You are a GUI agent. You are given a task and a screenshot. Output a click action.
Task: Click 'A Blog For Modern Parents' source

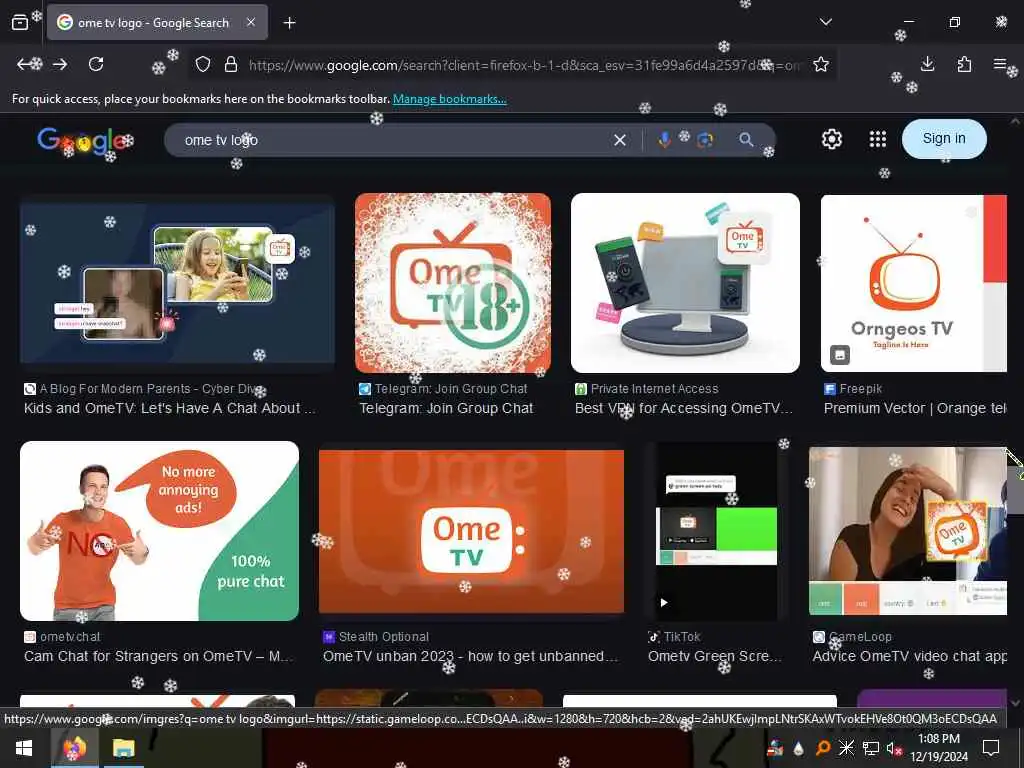(144, 389)
